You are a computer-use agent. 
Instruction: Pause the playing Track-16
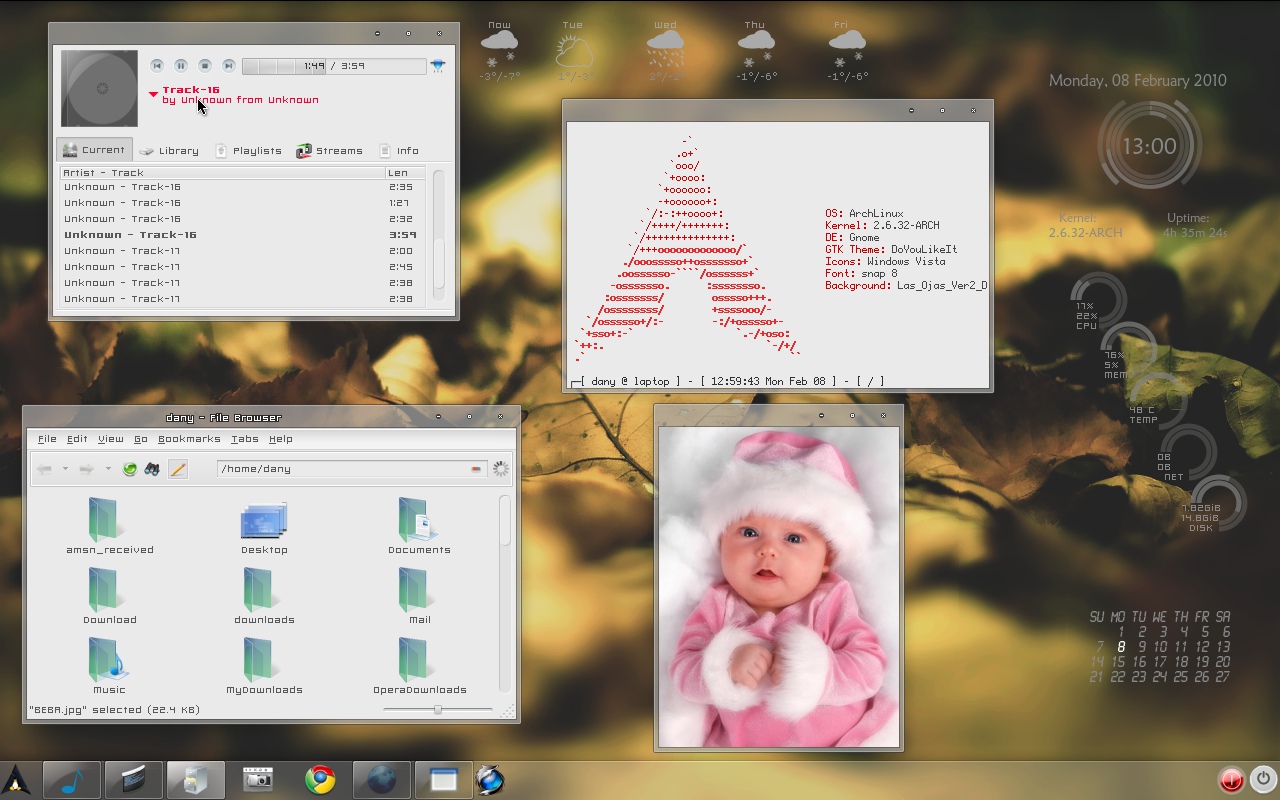[181, 66]
